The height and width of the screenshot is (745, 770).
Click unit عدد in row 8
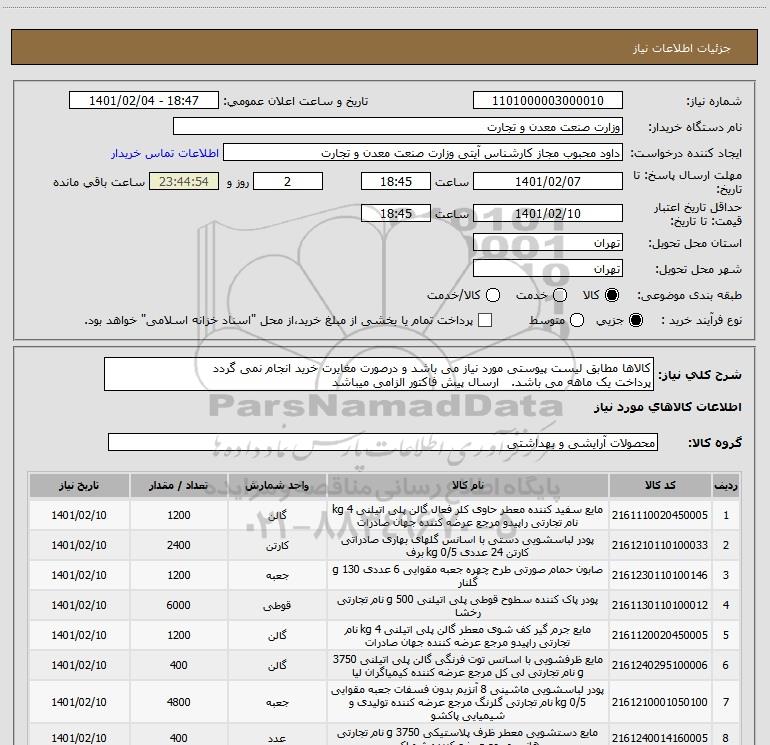(277, 739)
